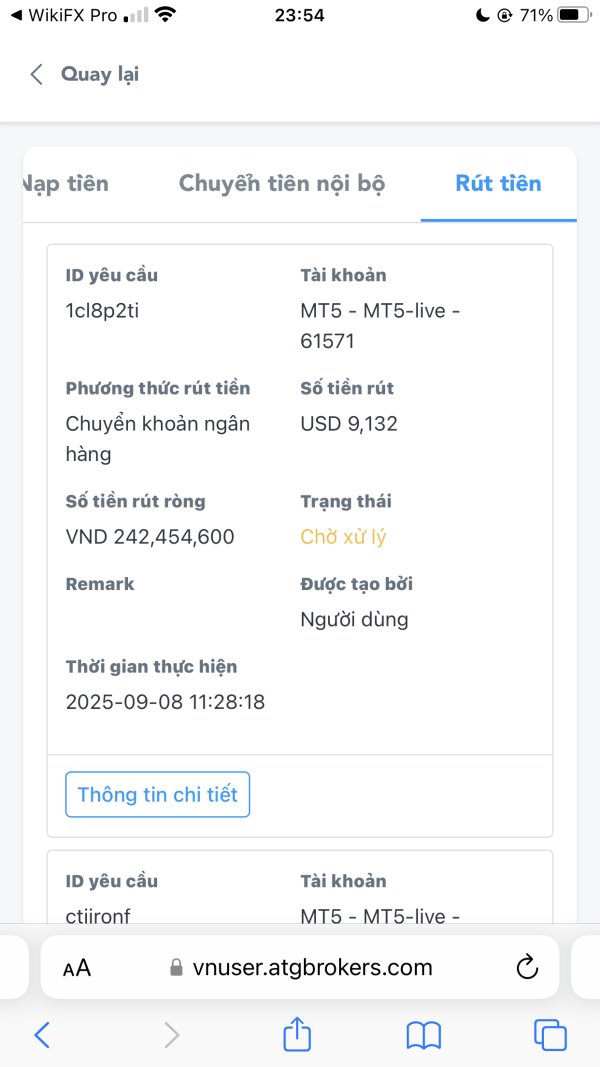Open the Safari bookmarks book icon

point(424,1036)
